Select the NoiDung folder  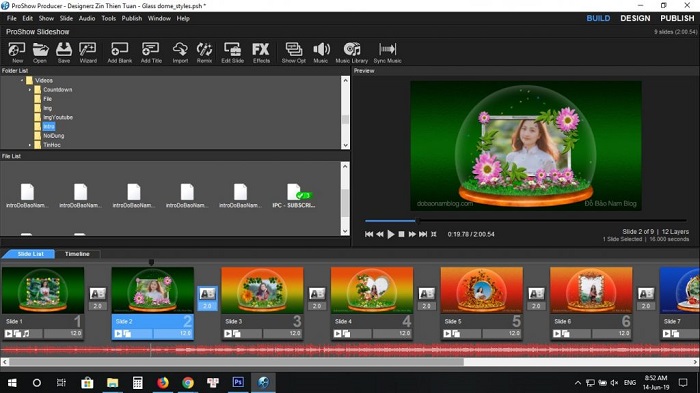pos(54,136)
